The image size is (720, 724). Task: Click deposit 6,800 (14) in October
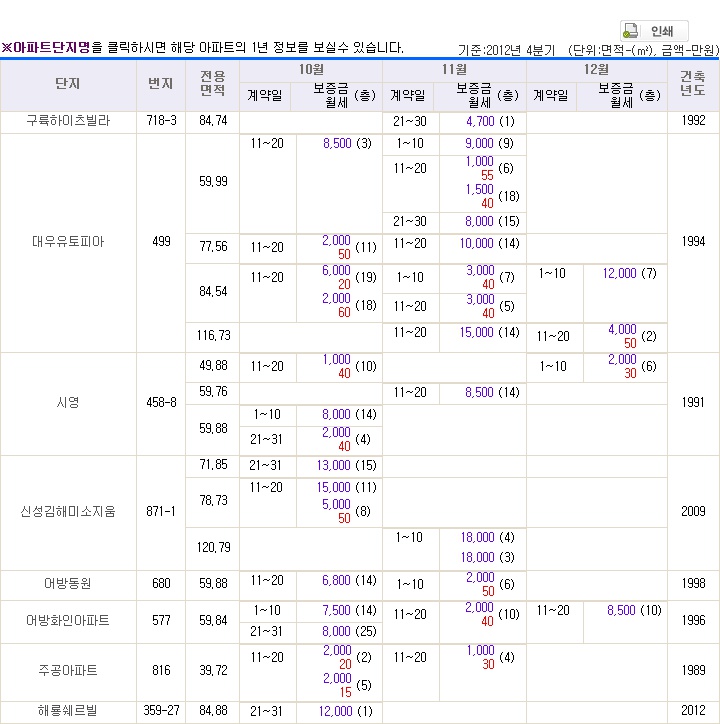pos(349,580)
